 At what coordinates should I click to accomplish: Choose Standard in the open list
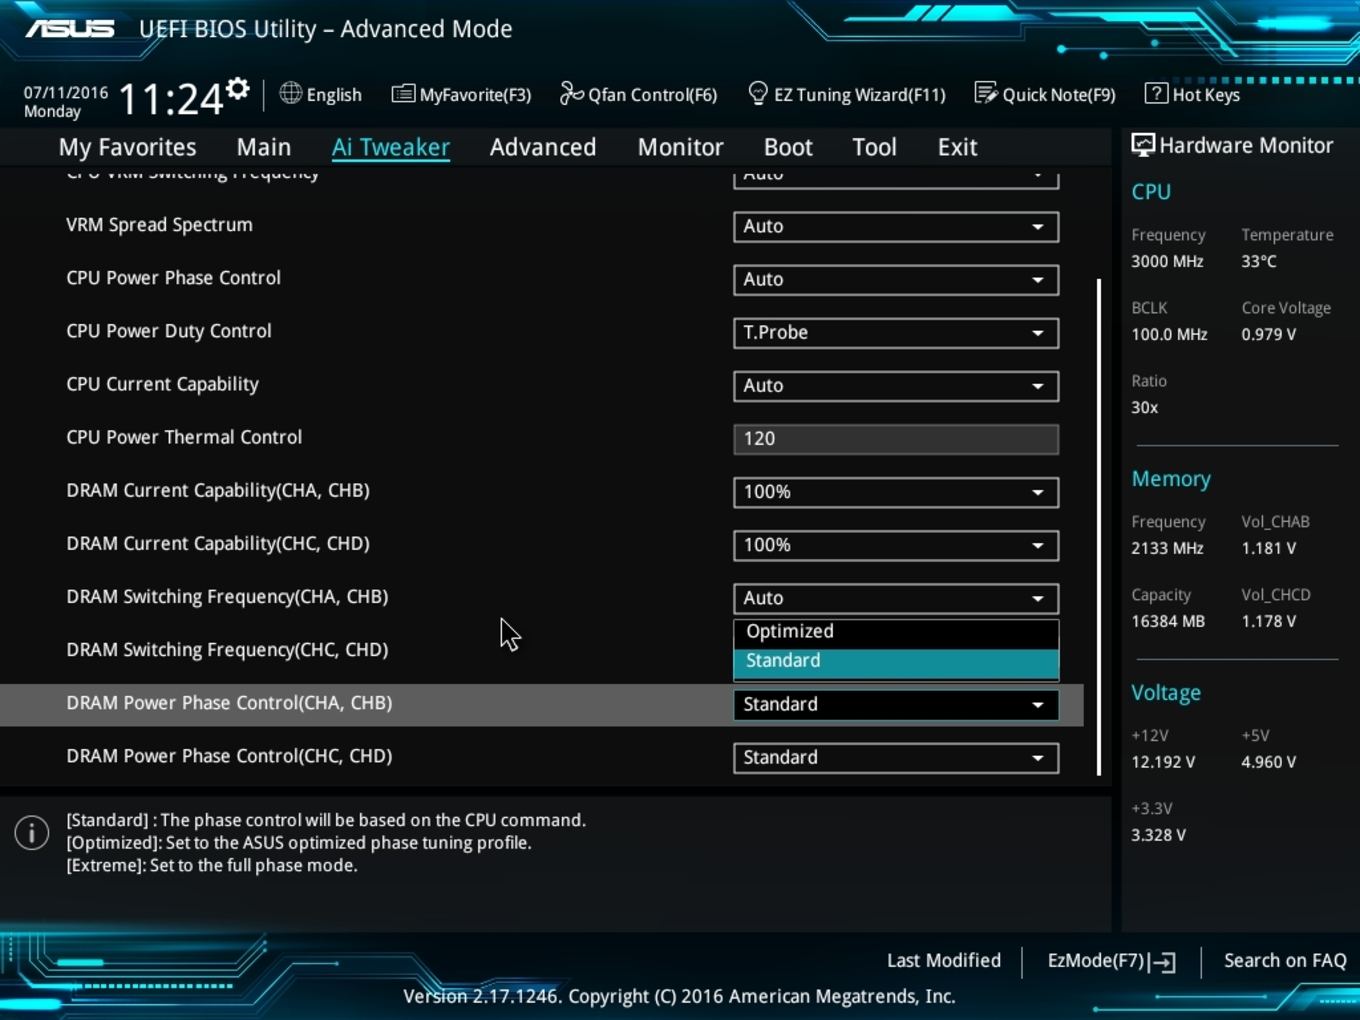(896, 662)
